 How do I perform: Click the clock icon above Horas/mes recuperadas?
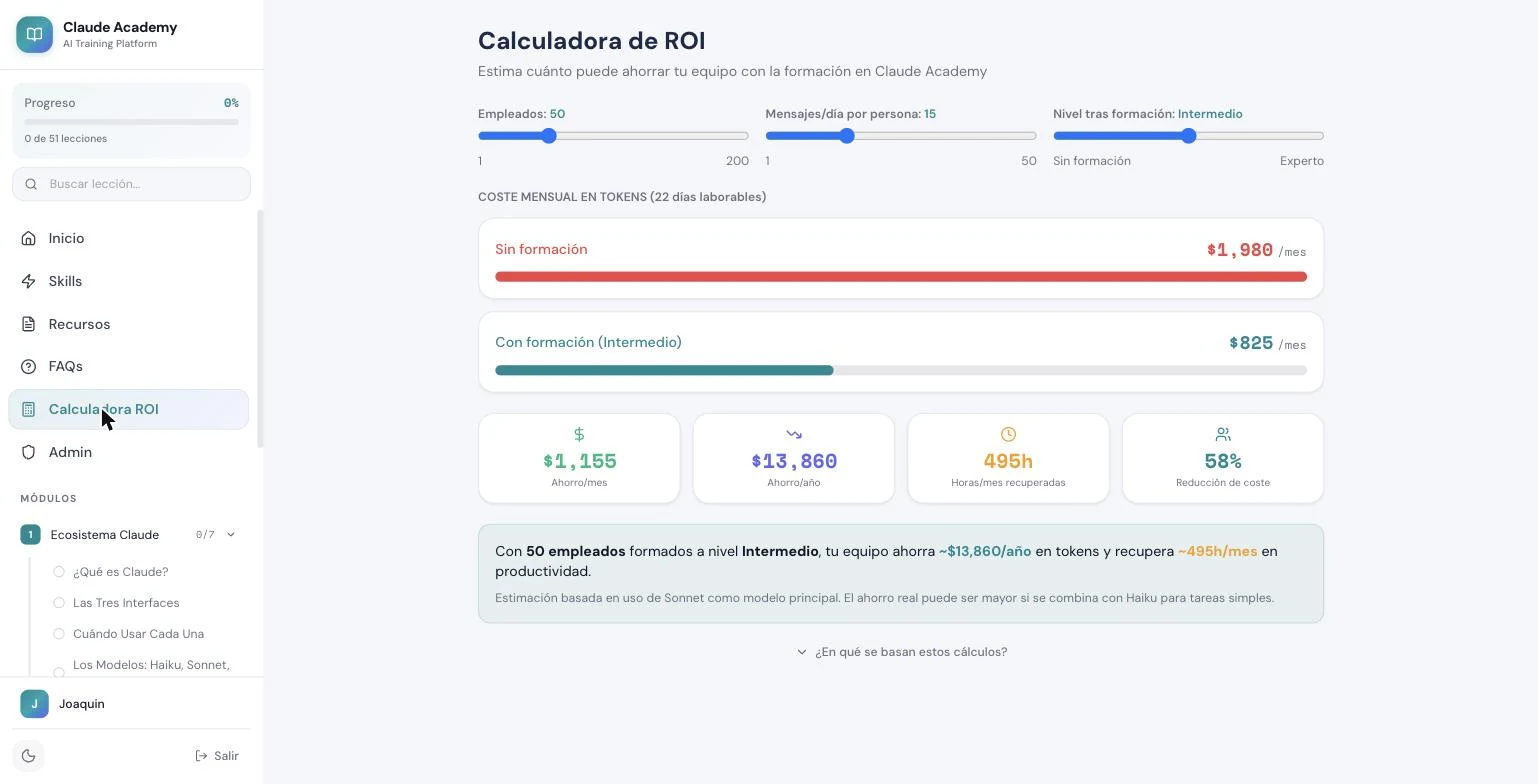1008,434
